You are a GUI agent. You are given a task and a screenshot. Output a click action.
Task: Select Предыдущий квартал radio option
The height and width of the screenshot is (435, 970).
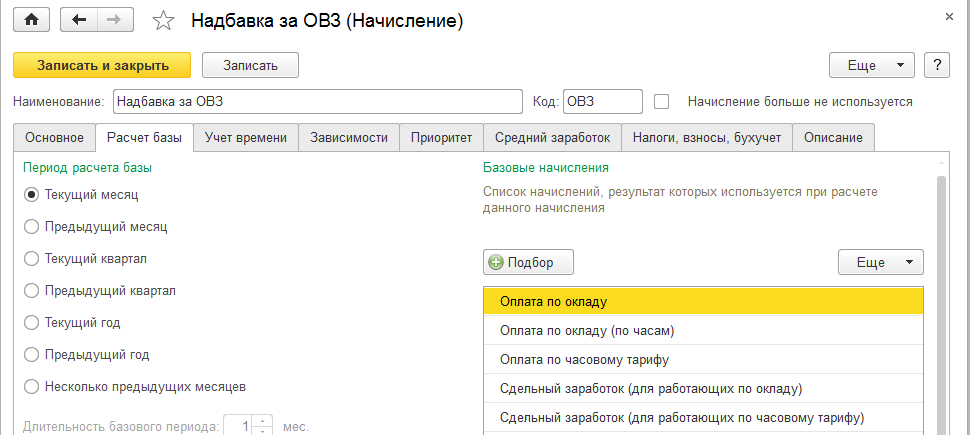[31, 291]
